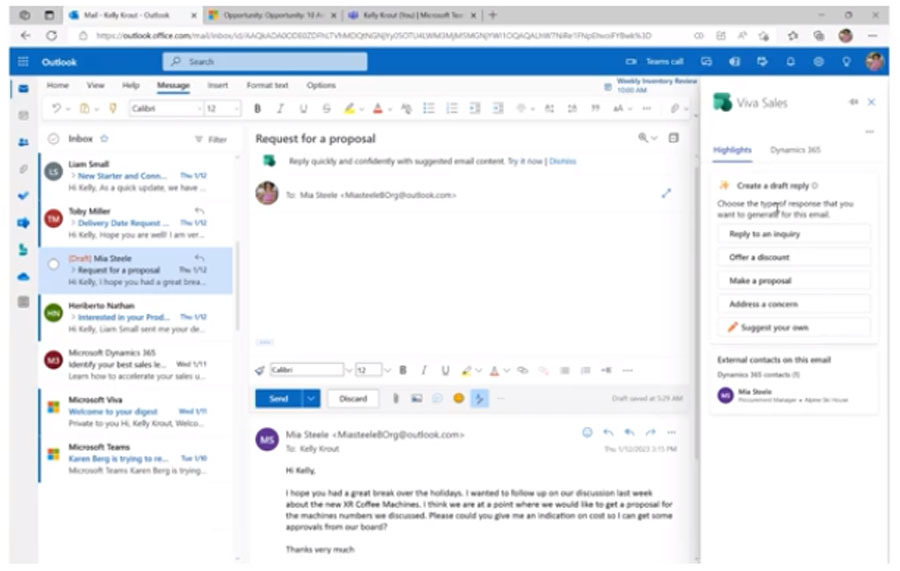
Task: Click the Send button
Action: click(x=278, y=398)
